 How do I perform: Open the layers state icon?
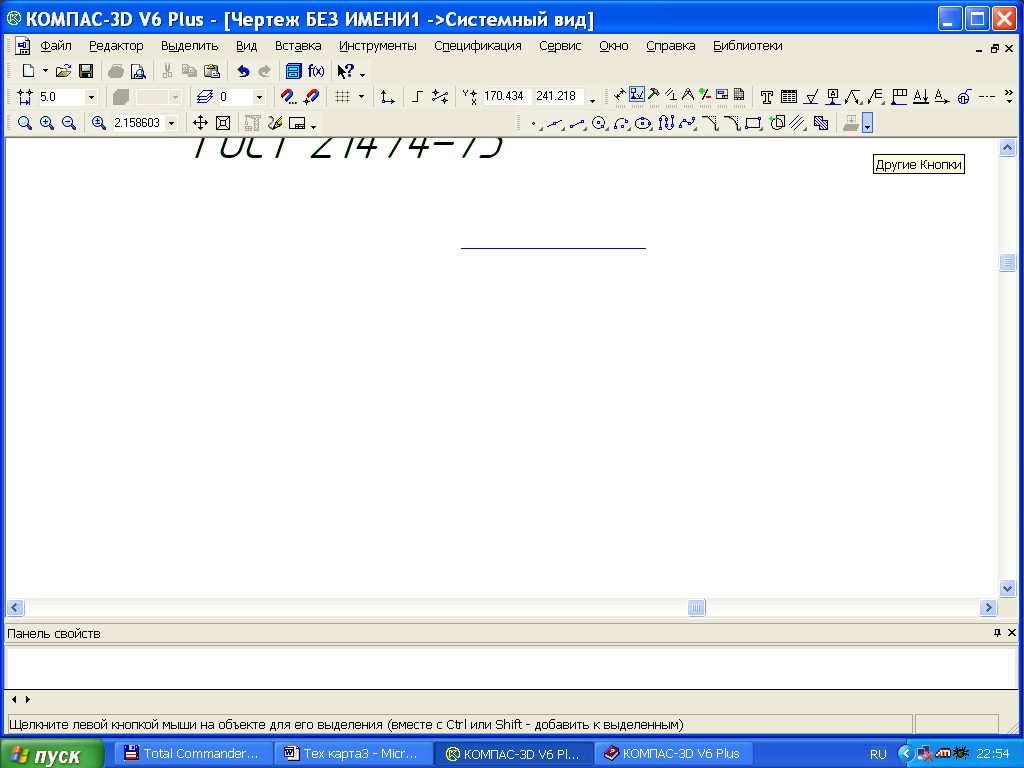coord(205,97)
